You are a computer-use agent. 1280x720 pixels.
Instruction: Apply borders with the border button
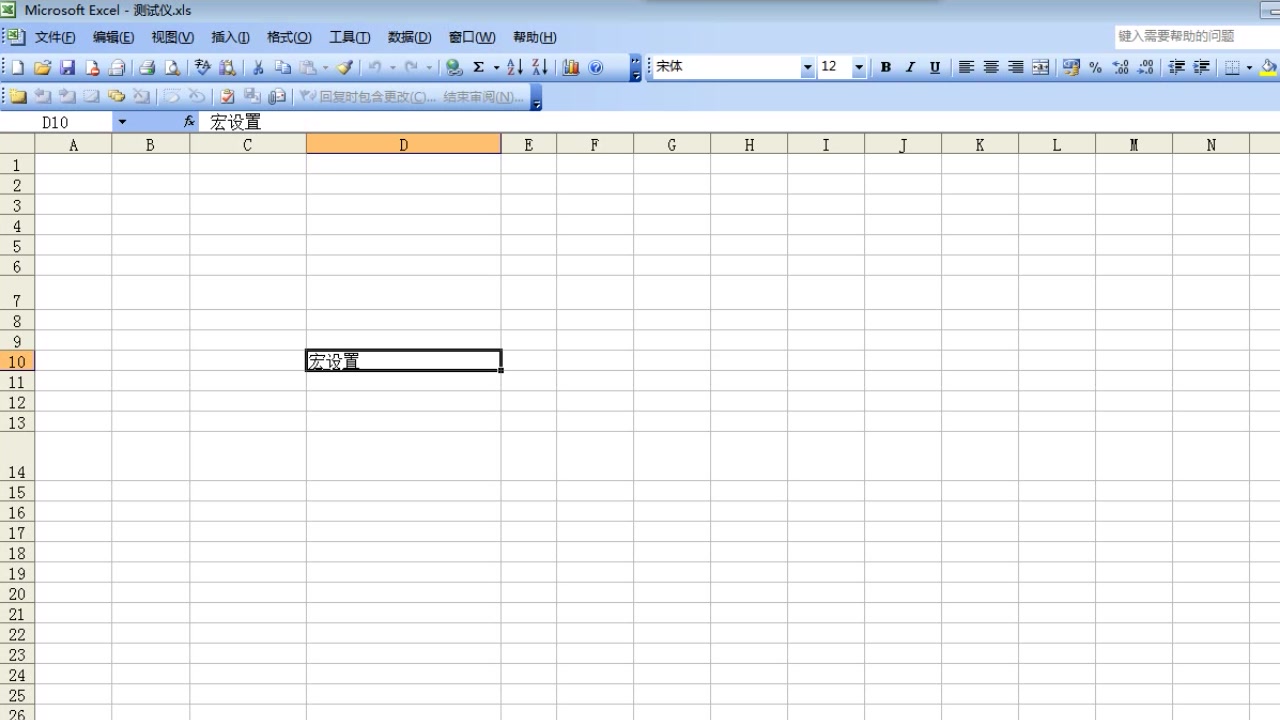[1233, 67]
